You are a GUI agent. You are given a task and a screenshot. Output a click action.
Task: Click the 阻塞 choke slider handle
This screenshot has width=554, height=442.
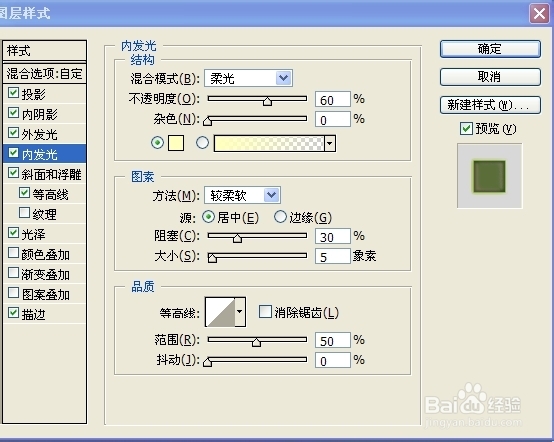click(x=237, y=238)
